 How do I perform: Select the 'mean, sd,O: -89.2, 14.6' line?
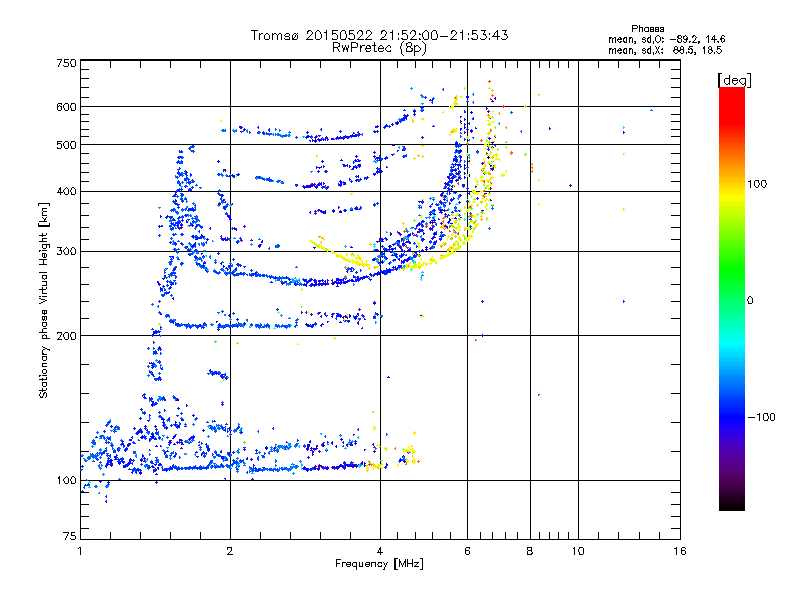[666, 39]
